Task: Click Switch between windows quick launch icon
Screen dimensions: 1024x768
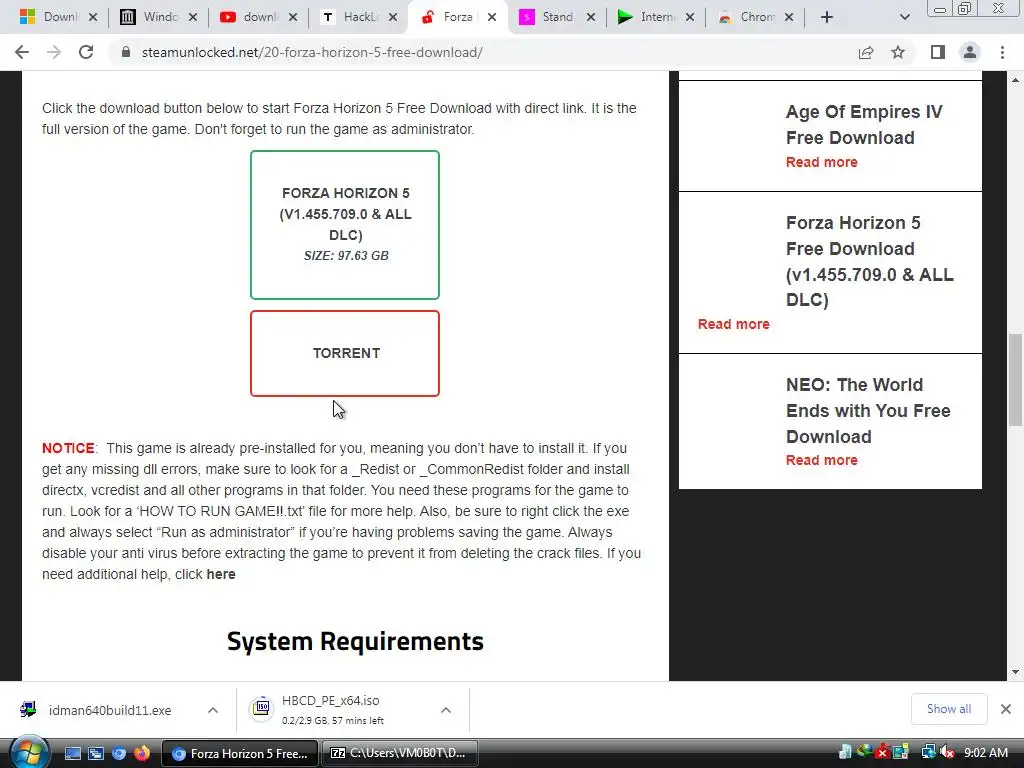Action: pos(95,753)
